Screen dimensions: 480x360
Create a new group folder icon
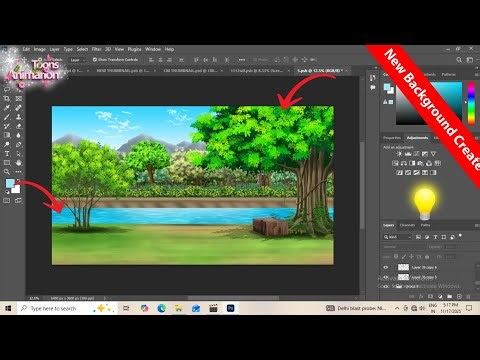[x=450, y=296]
